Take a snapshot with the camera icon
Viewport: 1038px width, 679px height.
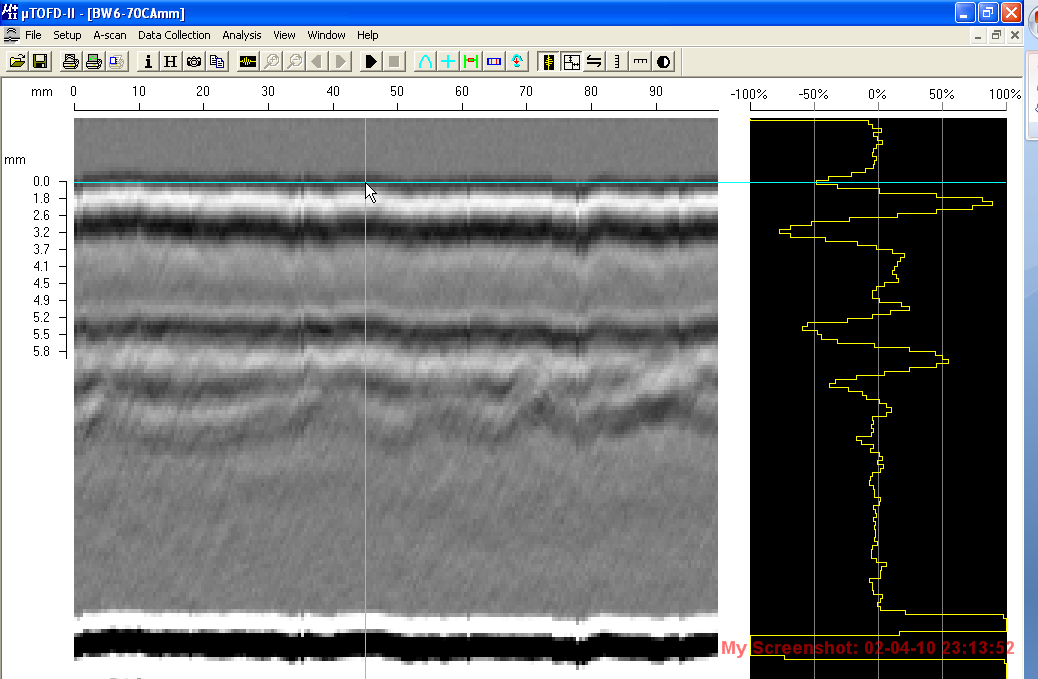point(193,62)
